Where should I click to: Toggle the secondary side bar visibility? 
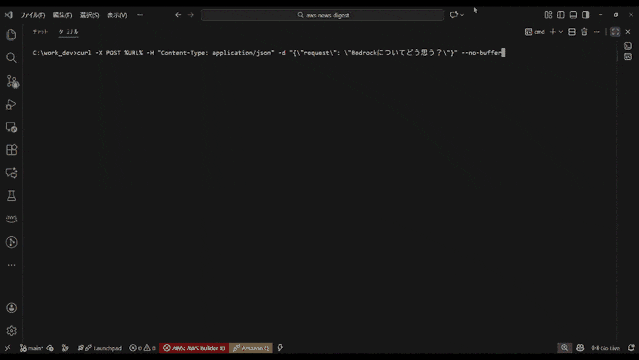click(586, 15)
